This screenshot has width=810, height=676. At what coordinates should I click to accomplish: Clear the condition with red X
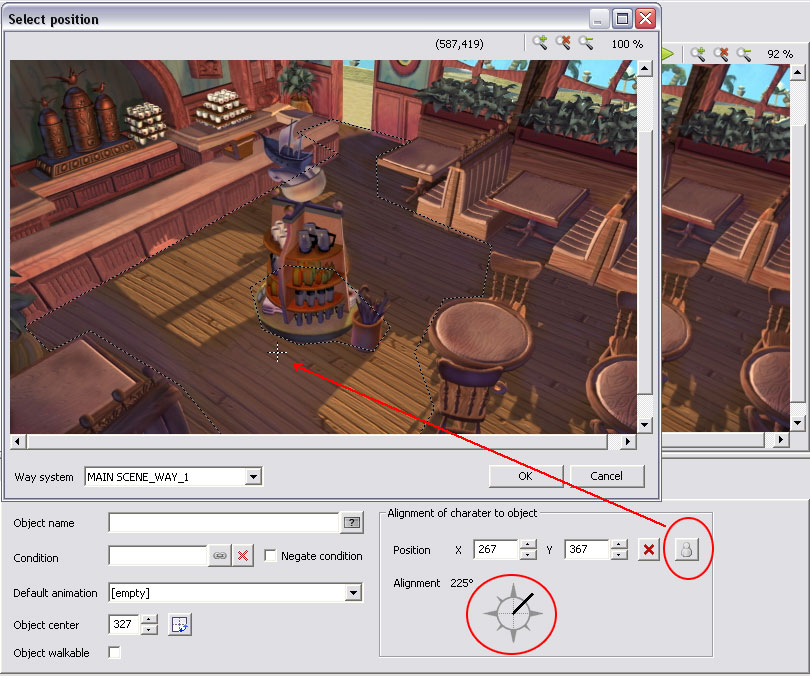click(x=243, y=556)
